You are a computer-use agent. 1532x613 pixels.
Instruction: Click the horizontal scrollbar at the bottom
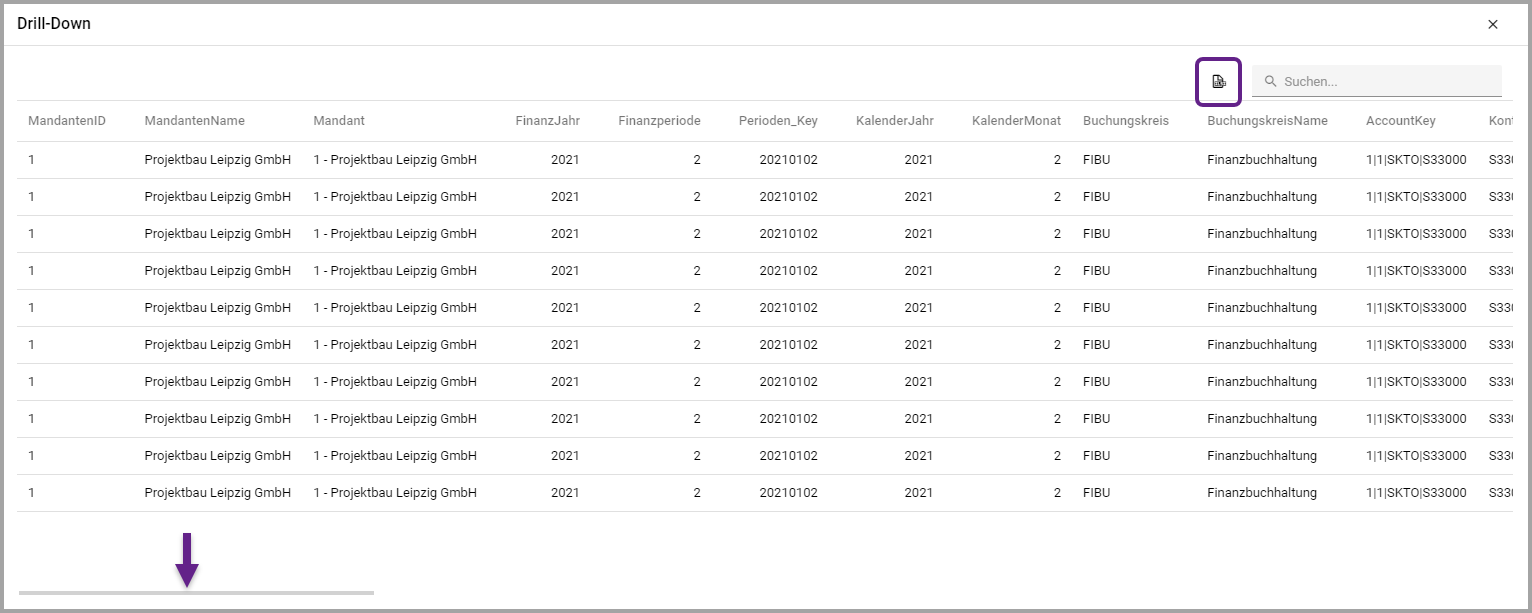(x=196, y=593)
